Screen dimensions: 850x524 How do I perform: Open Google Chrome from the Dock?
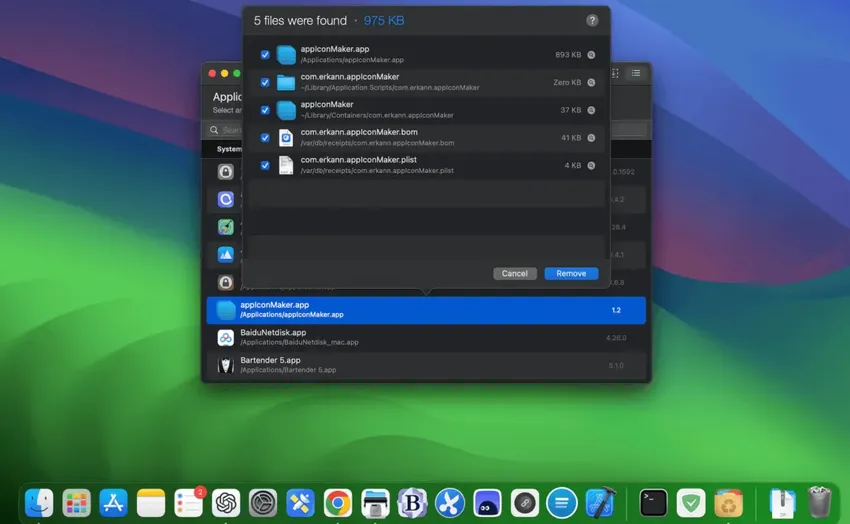click(338, 502)
